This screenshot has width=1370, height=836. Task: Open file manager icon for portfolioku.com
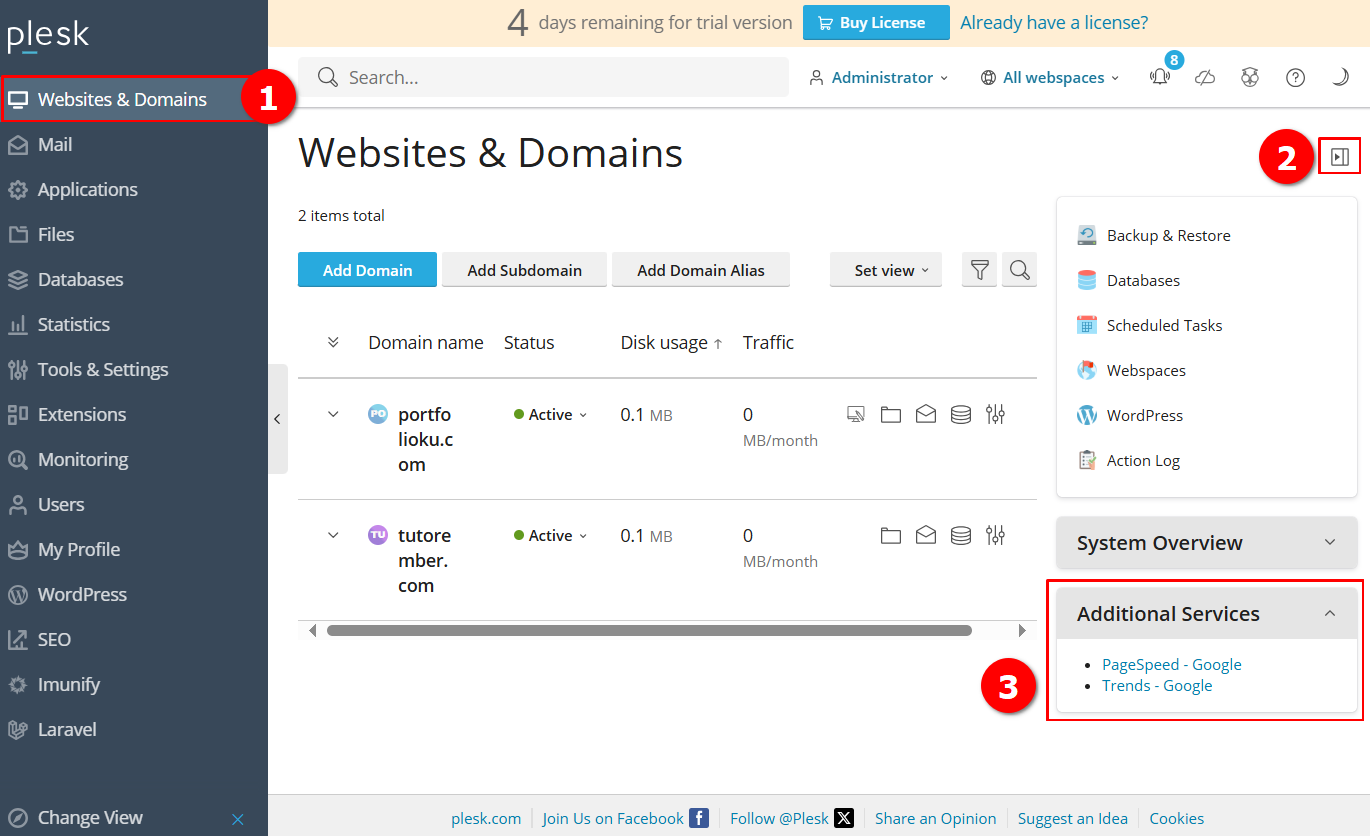pos(891,414)
